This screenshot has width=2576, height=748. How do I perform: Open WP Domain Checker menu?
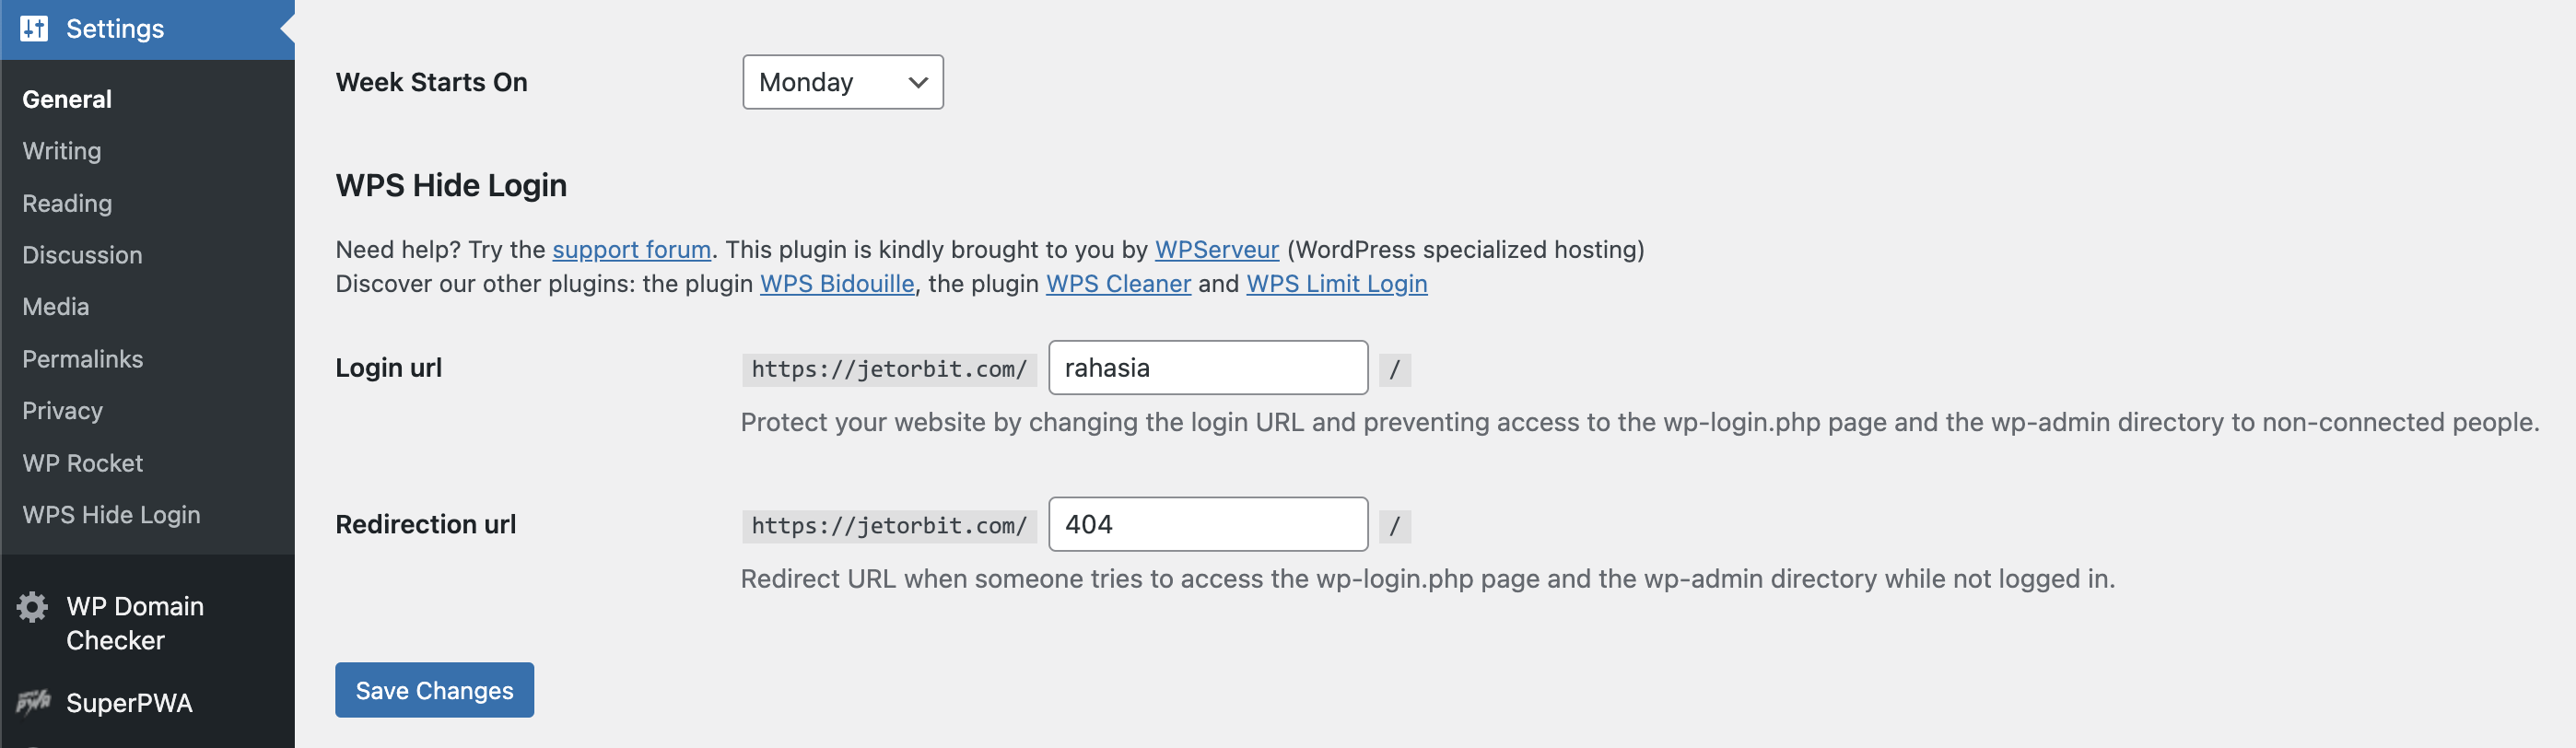point(135,623)
